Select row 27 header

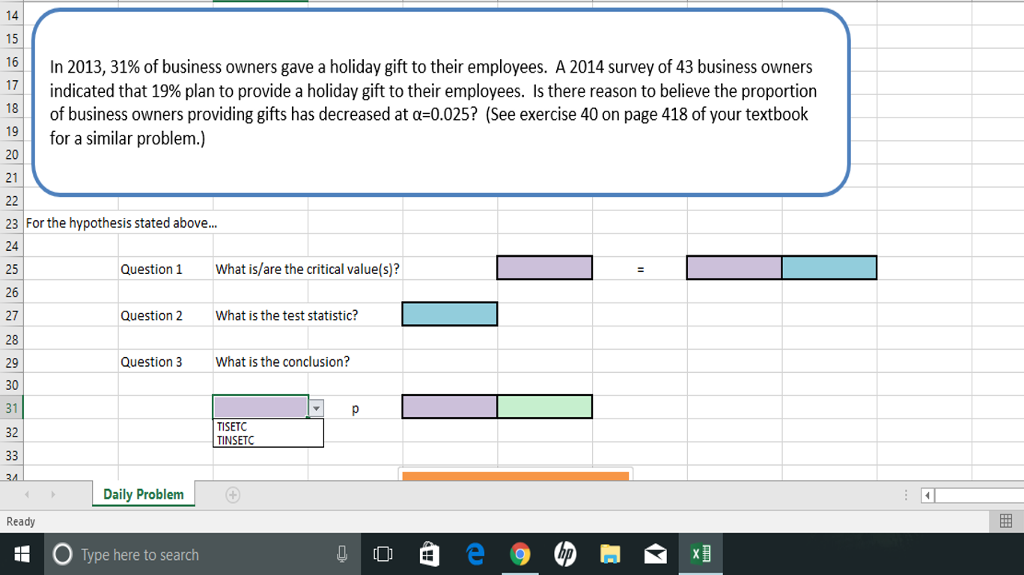(x=12, y=316)
